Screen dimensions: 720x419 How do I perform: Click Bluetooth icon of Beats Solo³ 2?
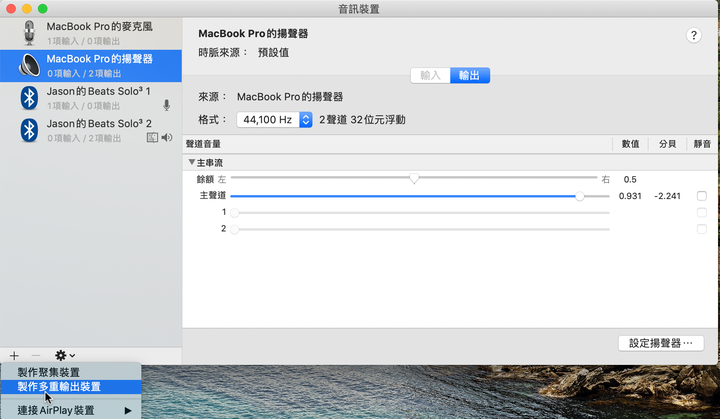point(29,130)
